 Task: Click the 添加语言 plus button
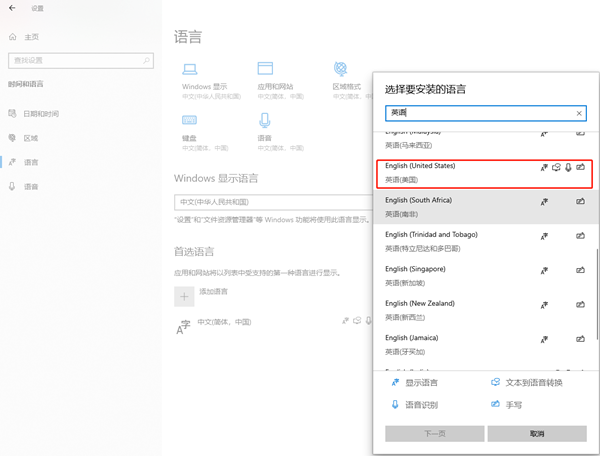(184, 296)
